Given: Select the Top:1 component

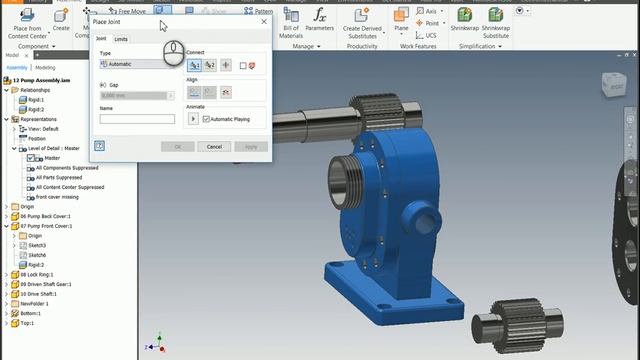Looking at the screenshot, I should (27, 323).
